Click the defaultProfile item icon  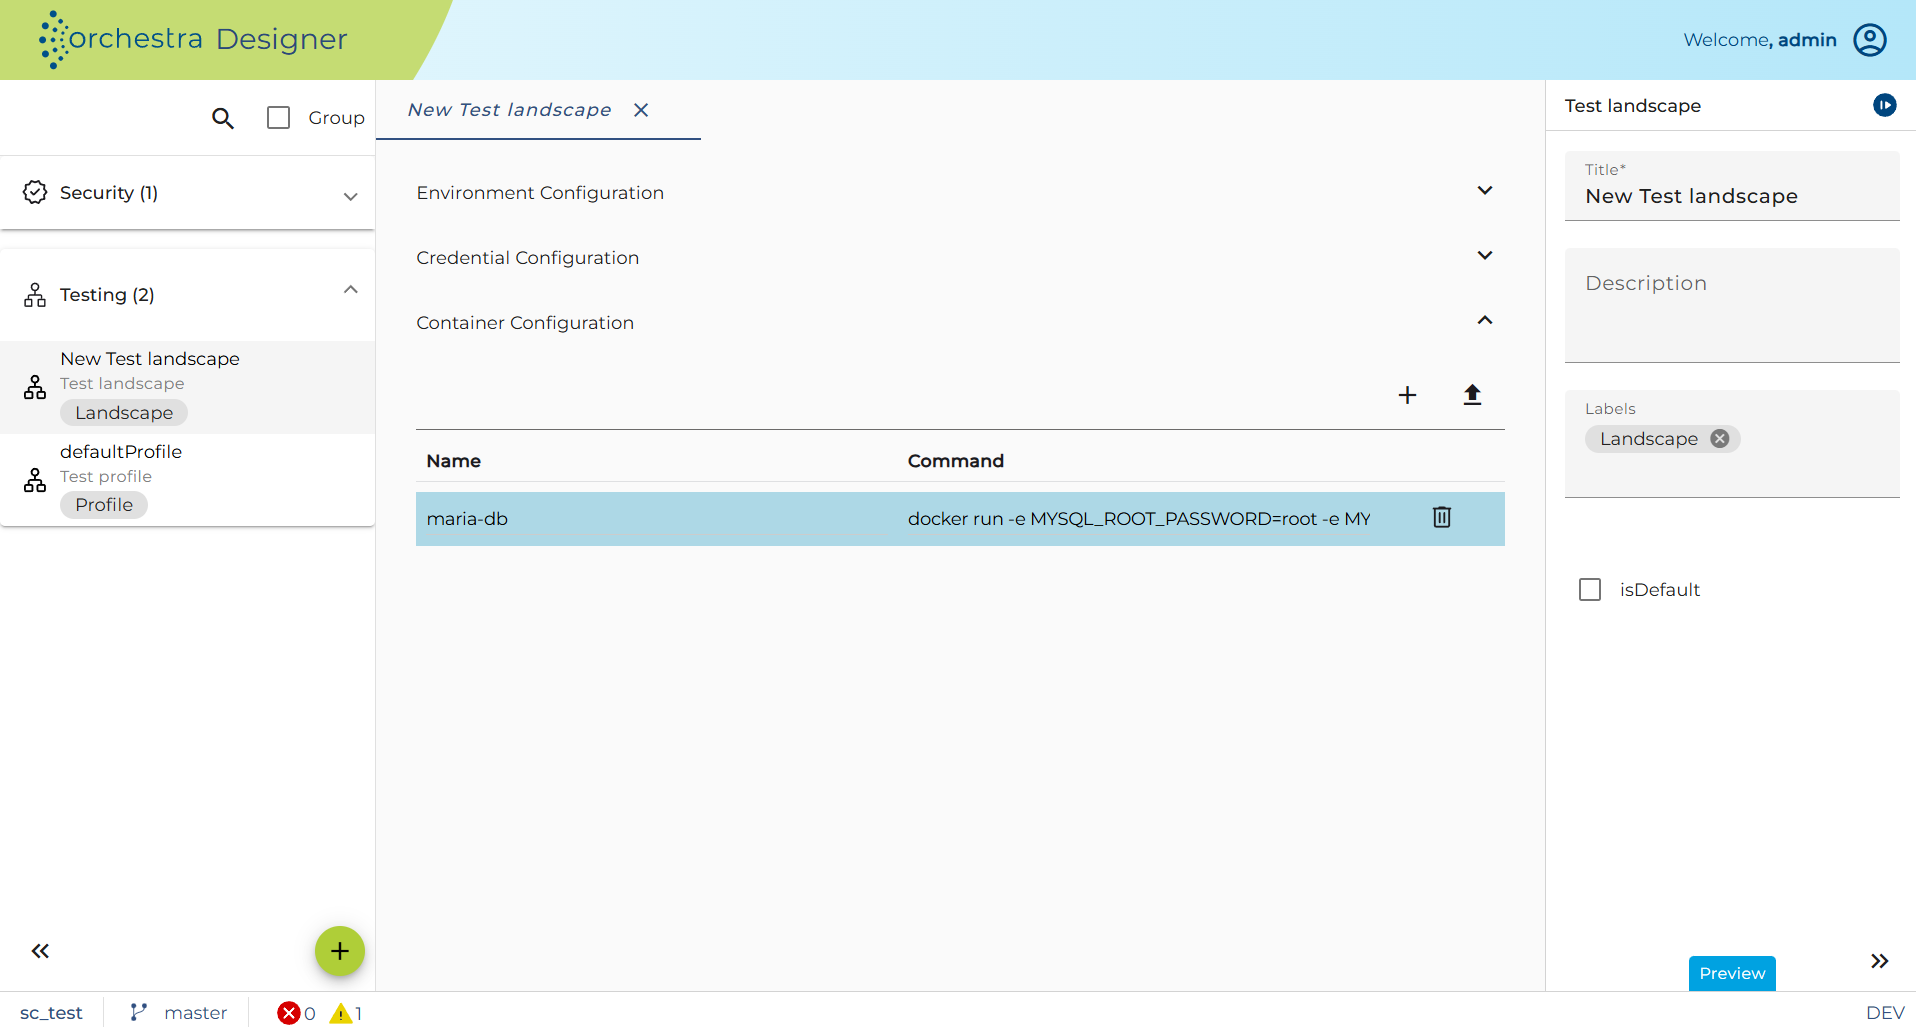(x=35, y=480)
